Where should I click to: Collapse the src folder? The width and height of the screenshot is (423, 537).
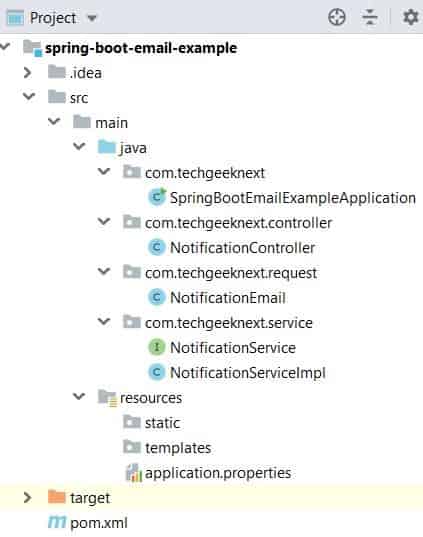[29, 97]
